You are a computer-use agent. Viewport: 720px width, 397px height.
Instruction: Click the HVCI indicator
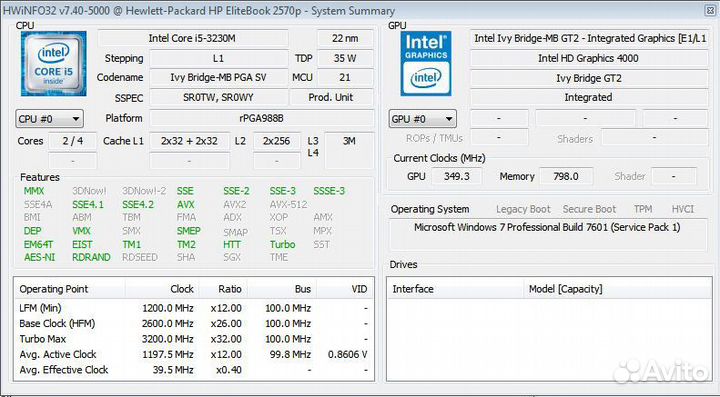pos(683,209)
